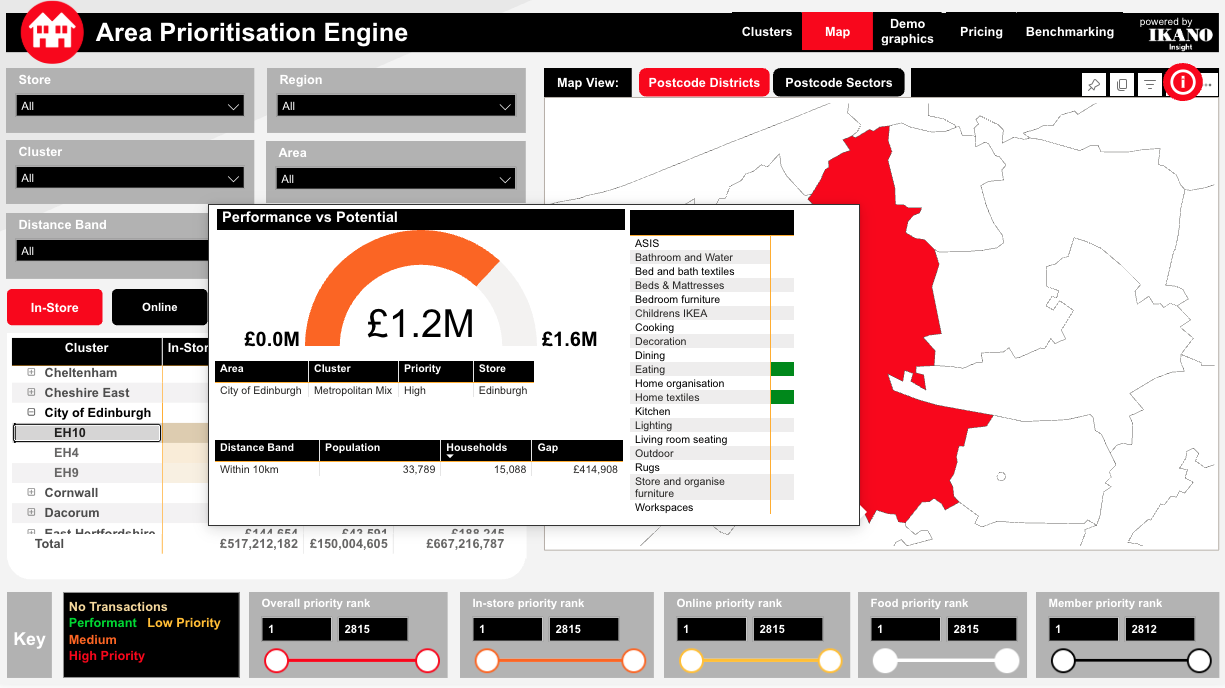Expand the Dacorum row
This screenshot has height=688, width=1225.
tap(32, 512)
